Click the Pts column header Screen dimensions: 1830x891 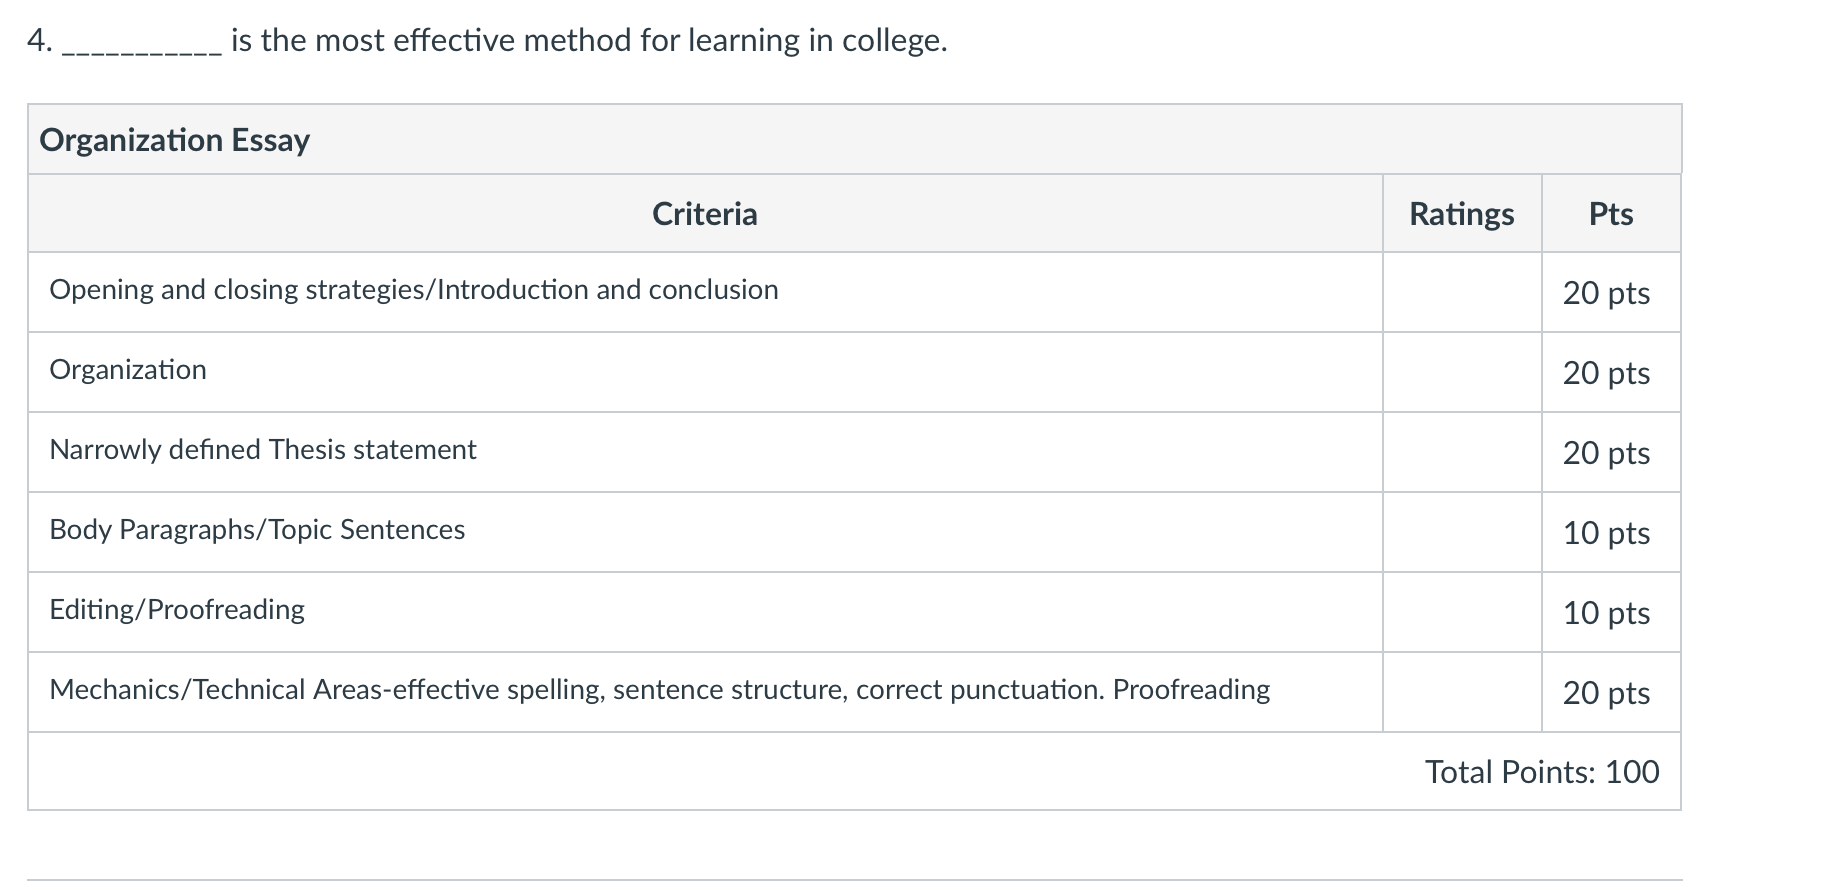coord(1611,214)
